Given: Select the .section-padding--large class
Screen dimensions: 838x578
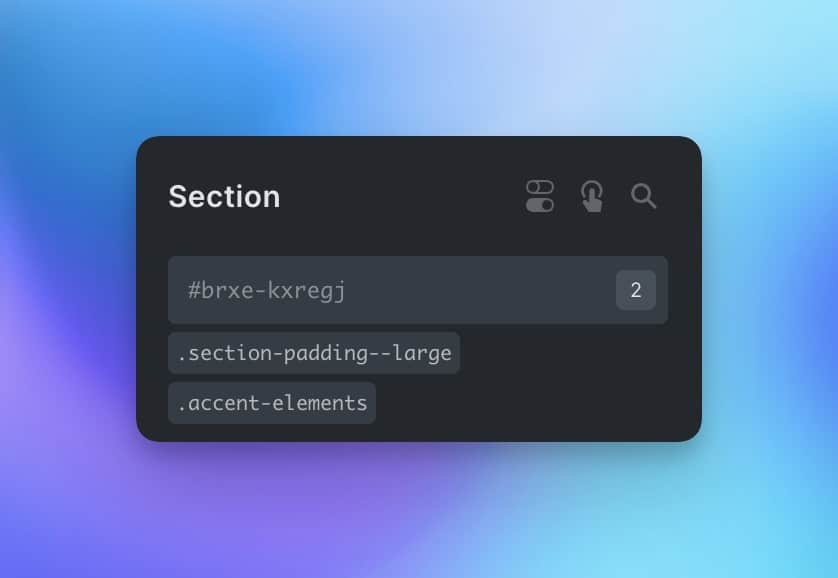Looking at the screenshot, I should coord(314,353).
